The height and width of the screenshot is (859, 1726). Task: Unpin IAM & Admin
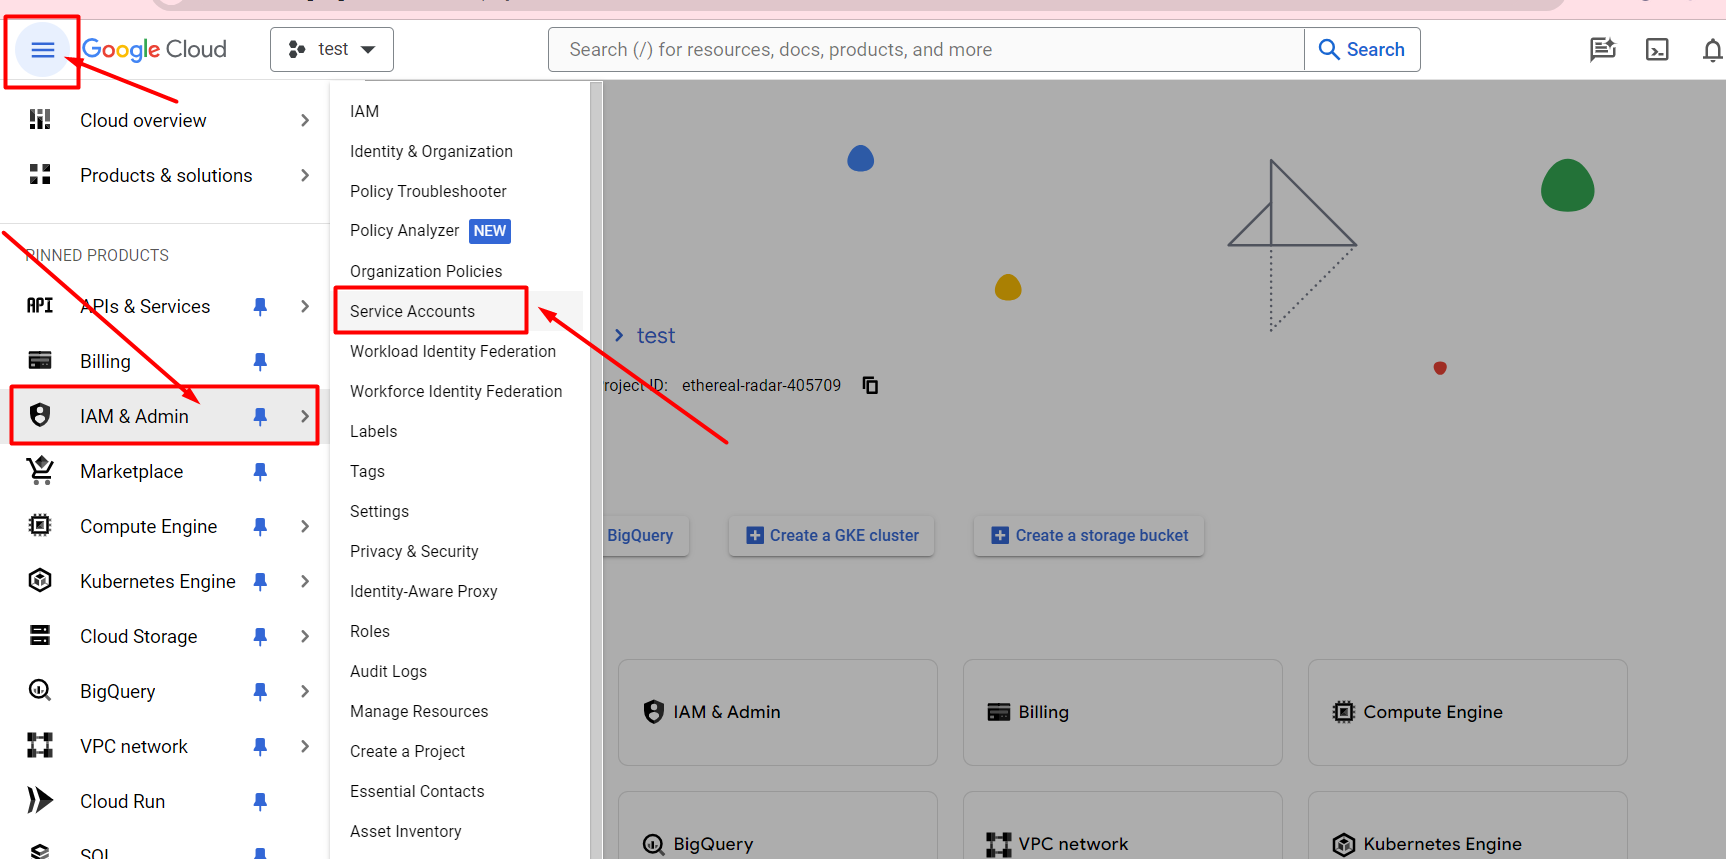tap(260, 416)
